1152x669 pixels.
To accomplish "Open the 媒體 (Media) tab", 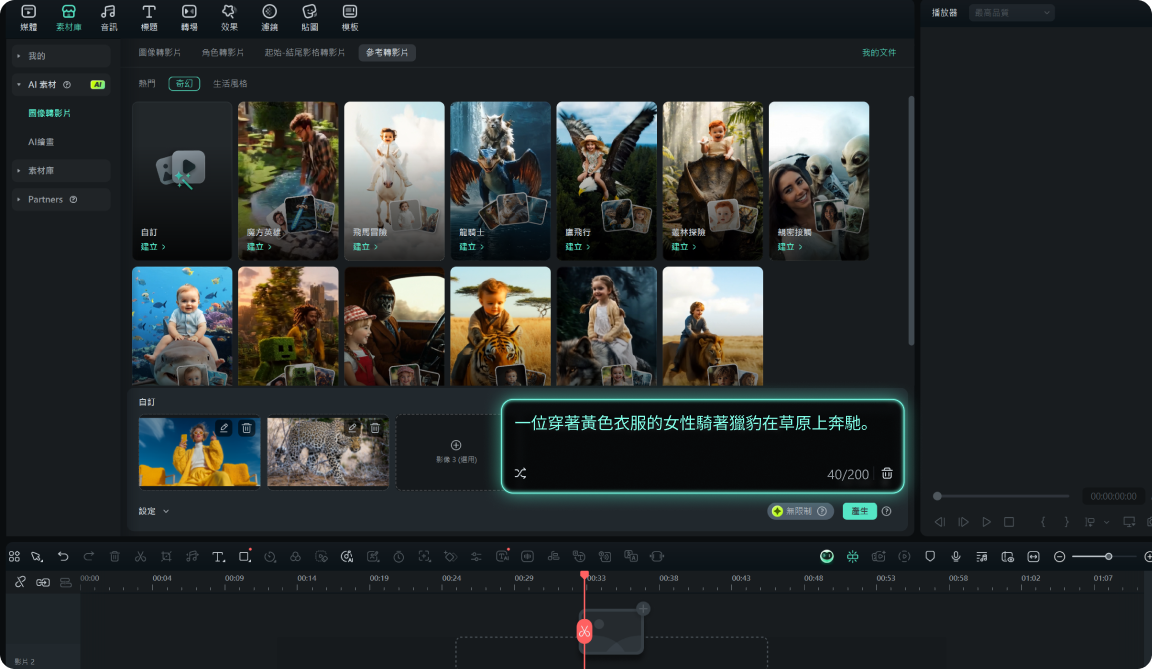I will 29,18.
